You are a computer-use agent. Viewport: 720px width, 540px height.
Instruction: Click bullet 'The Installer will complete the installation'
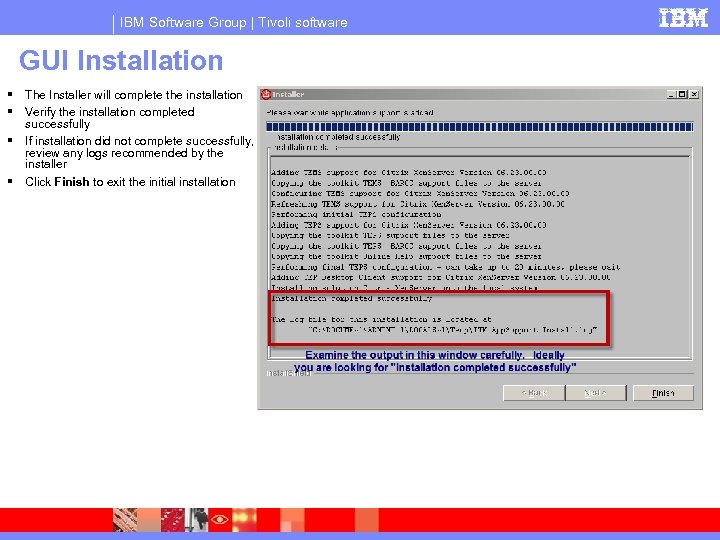[134, 95]
